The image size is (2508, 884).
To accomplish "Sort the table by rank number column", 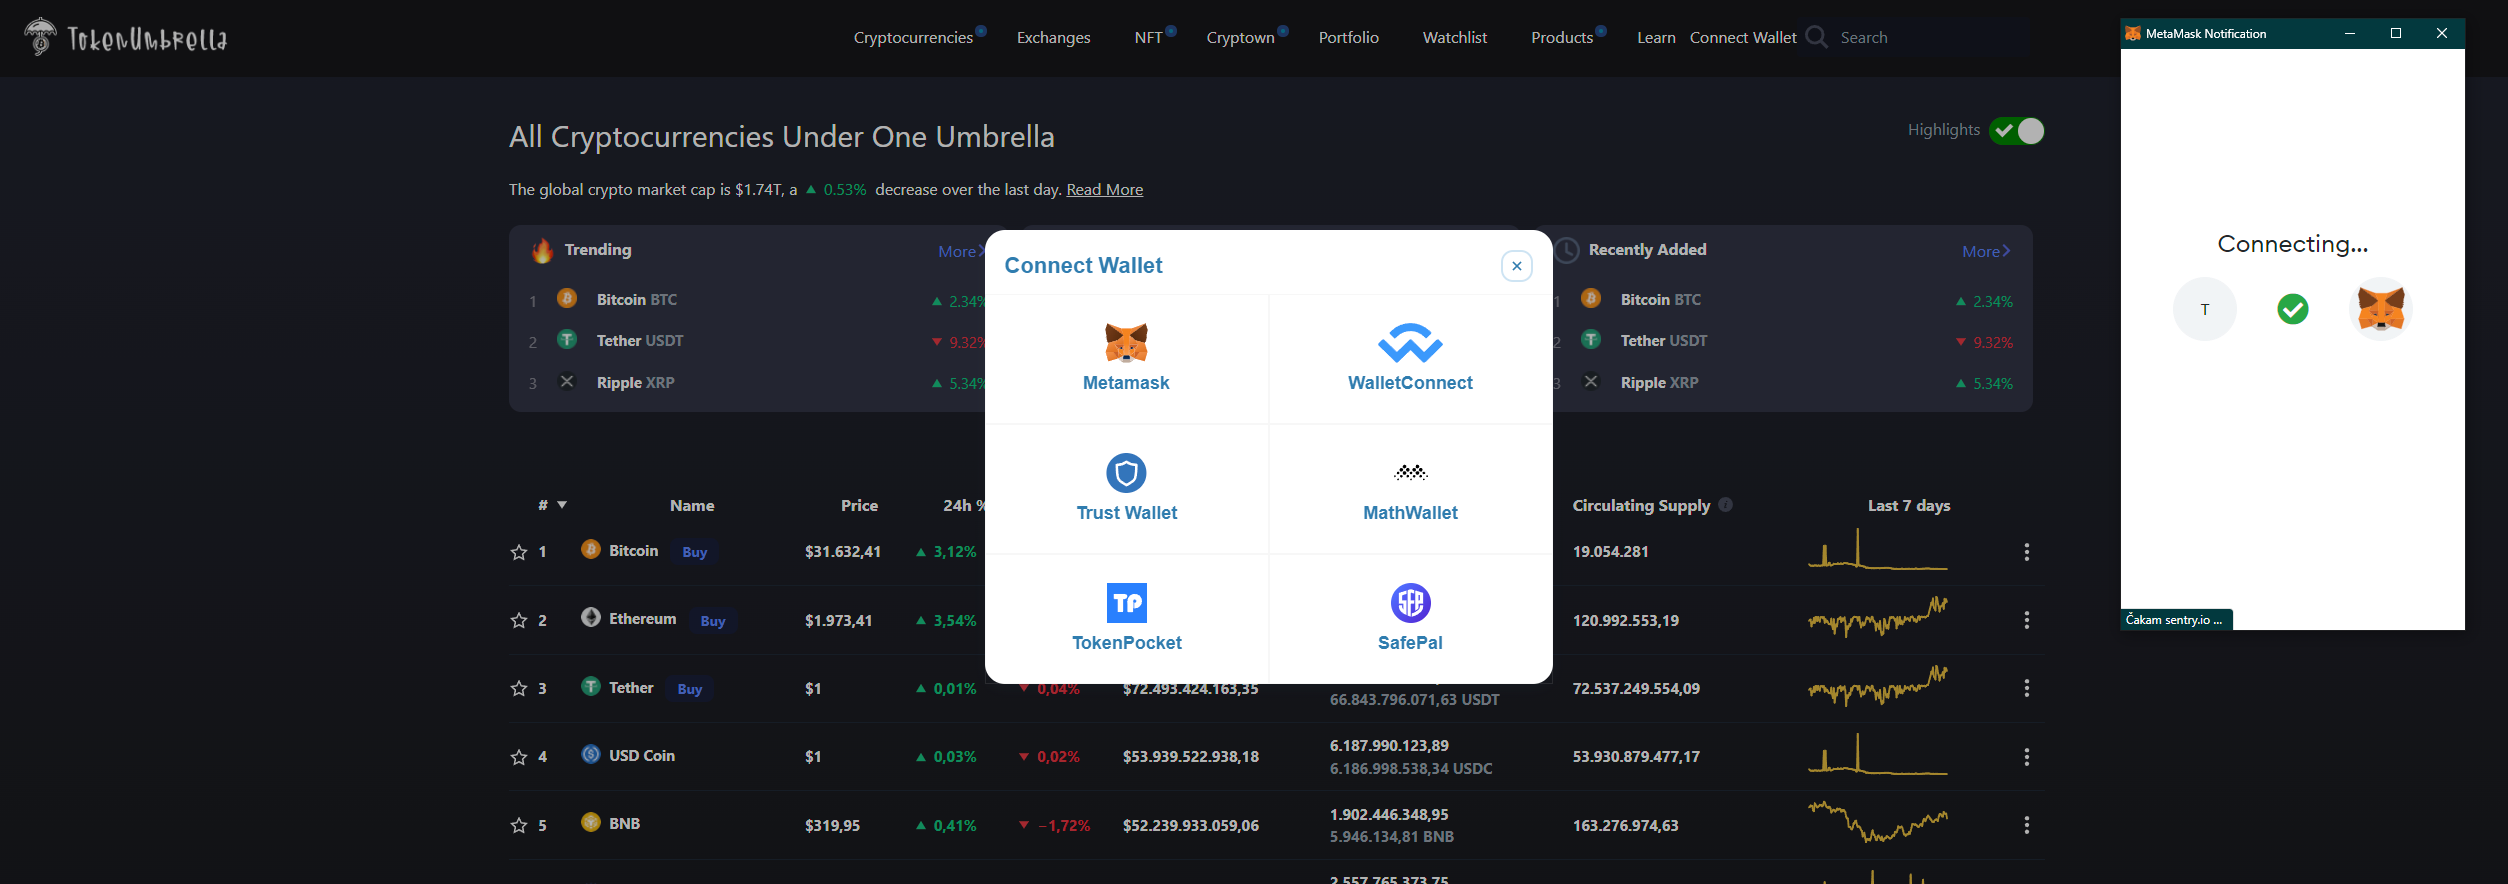I will (552, 505).
